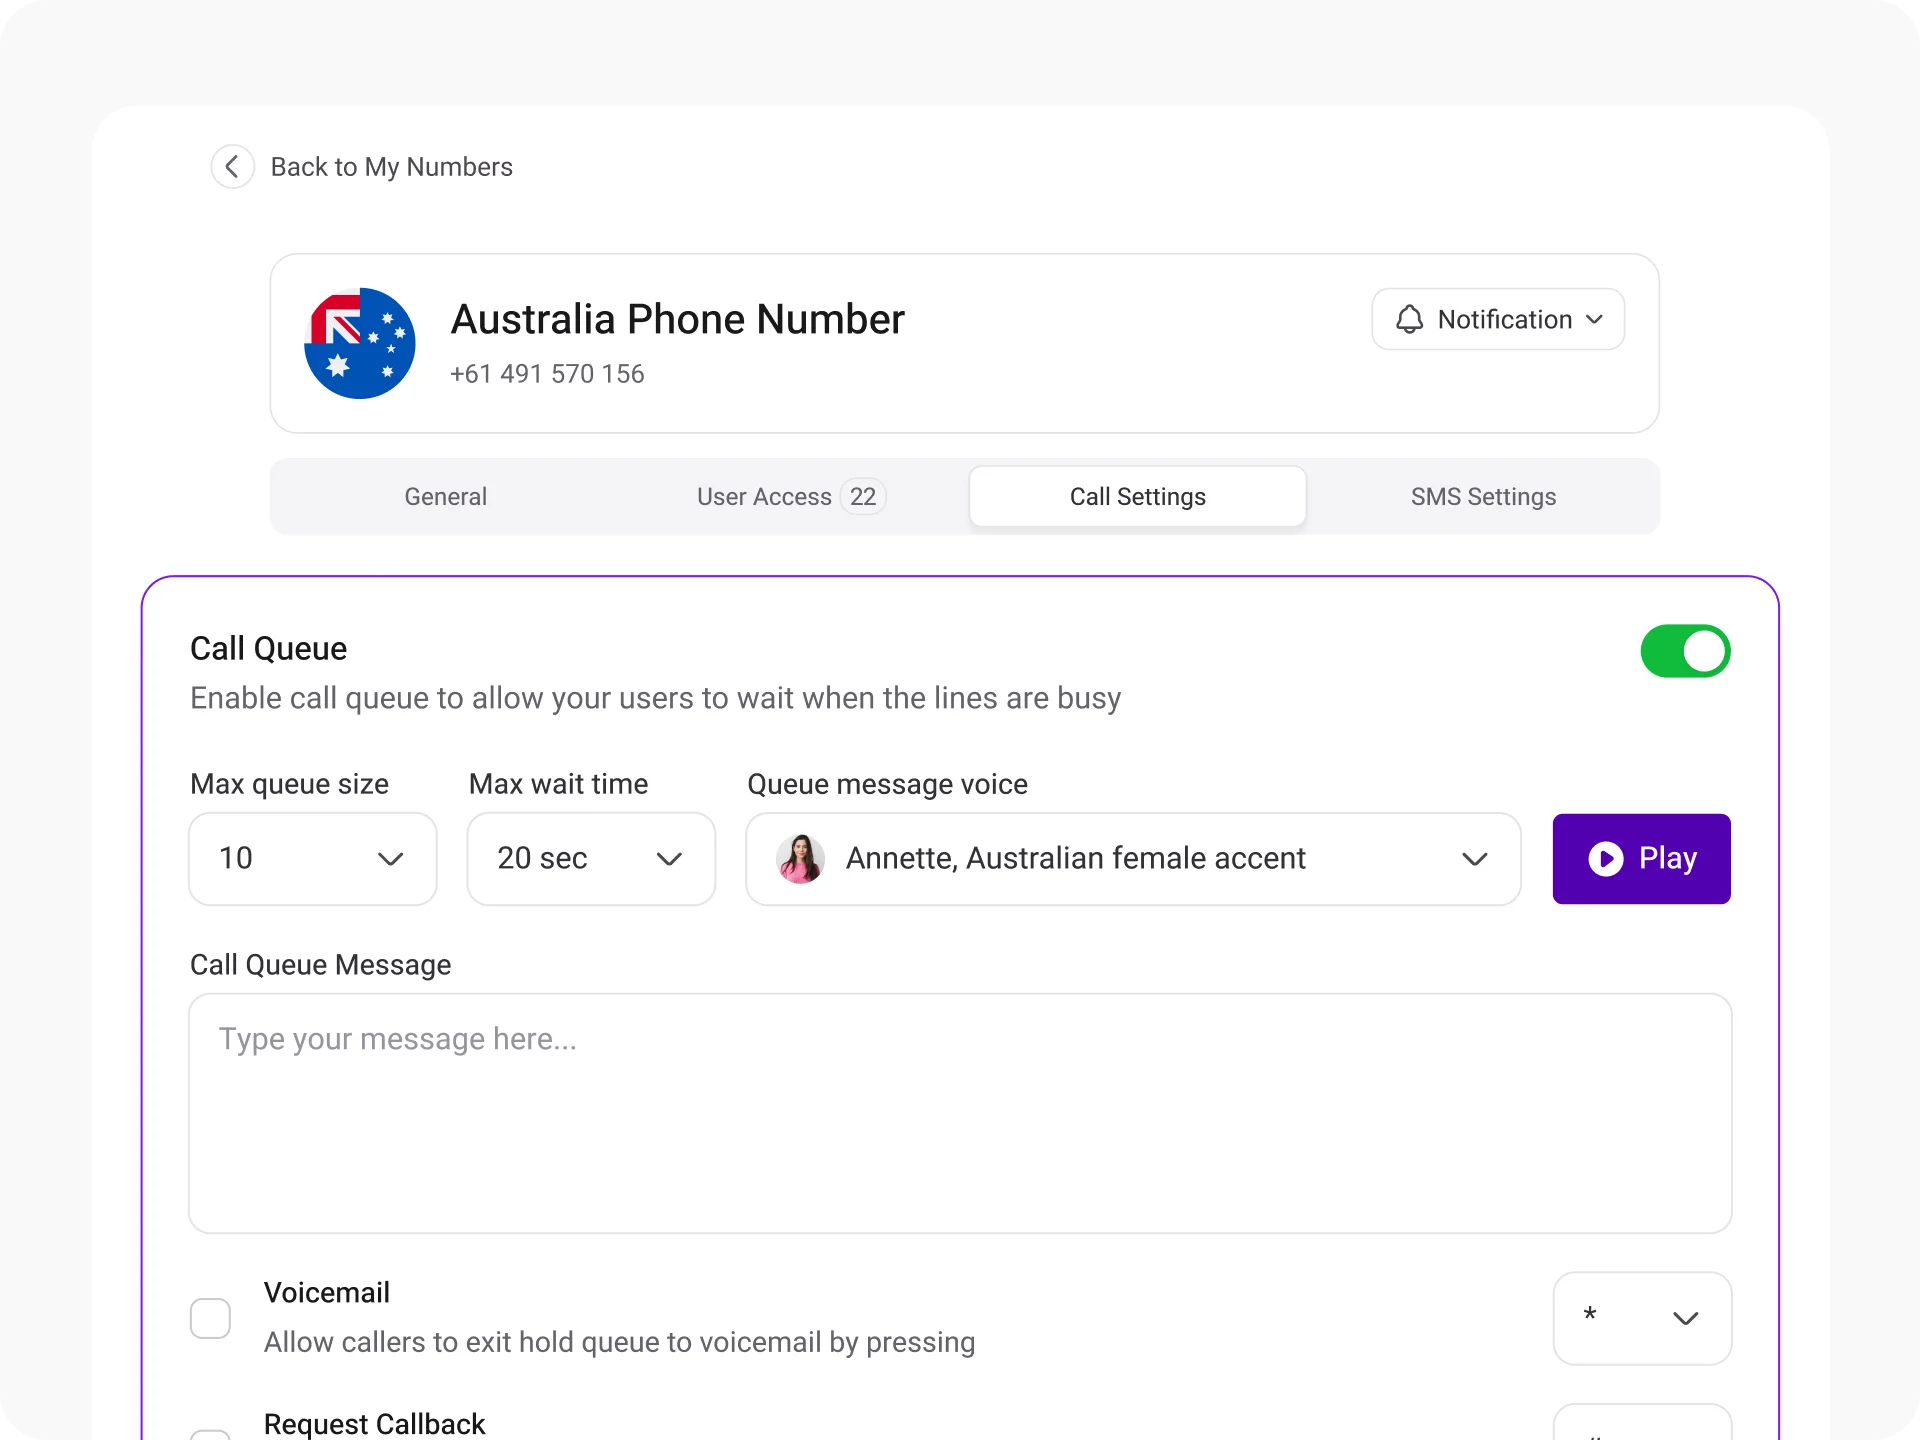This screenshot has width=1920, height=1440.
Task: Click the back arrow circle icon
Action: [232, 166]
